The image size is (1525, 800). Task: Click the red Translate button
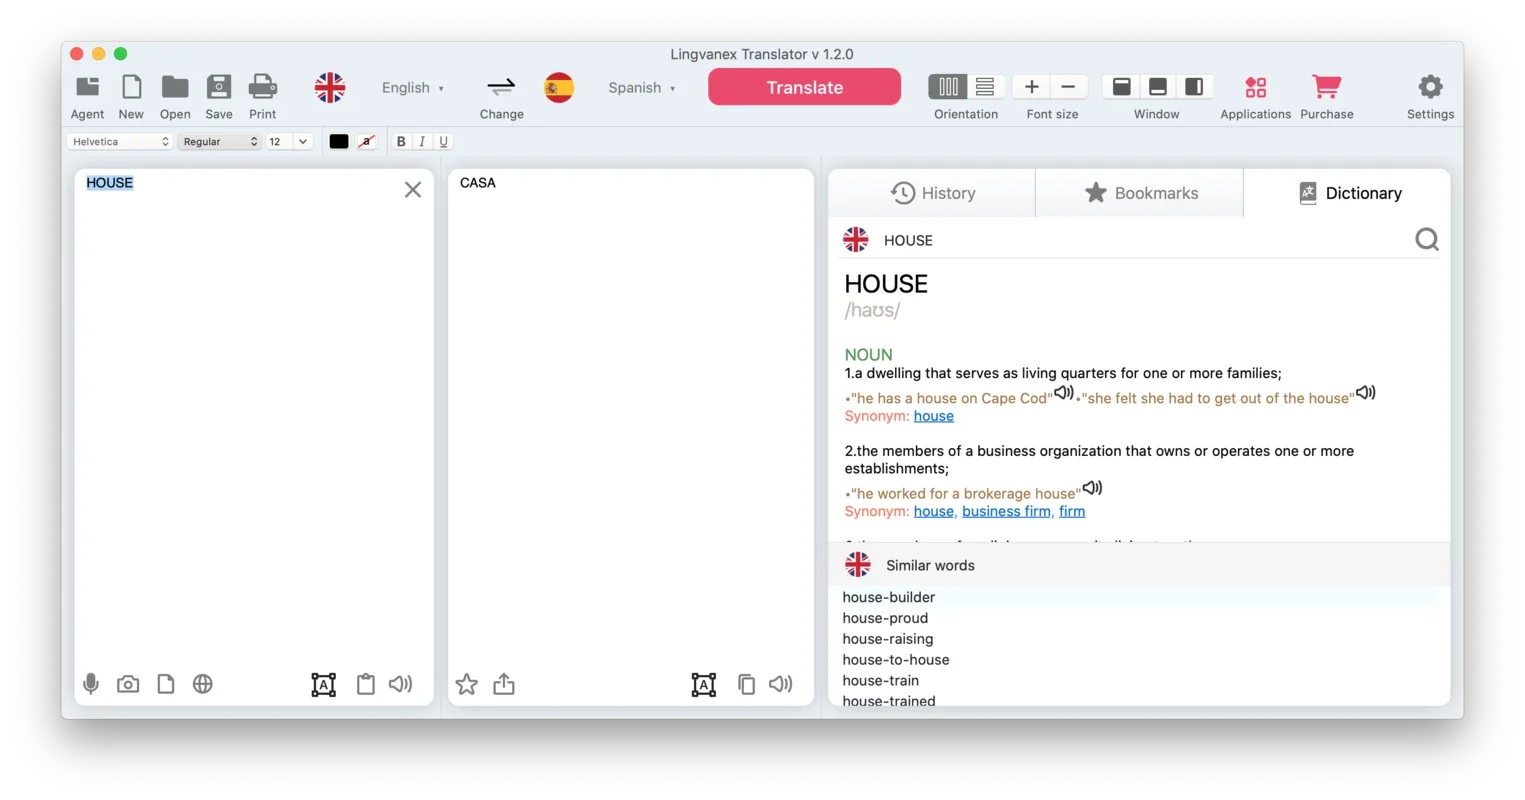tap(805, 87)
